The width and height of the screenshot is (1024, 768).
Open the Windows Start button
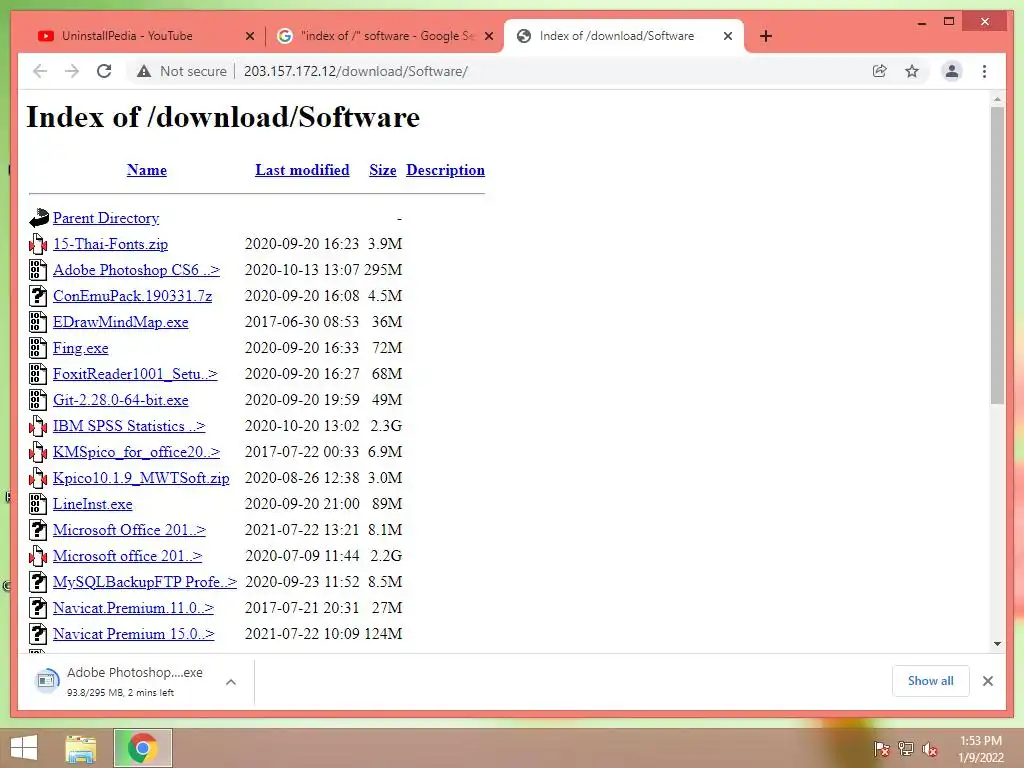click(x=24, y=748)
